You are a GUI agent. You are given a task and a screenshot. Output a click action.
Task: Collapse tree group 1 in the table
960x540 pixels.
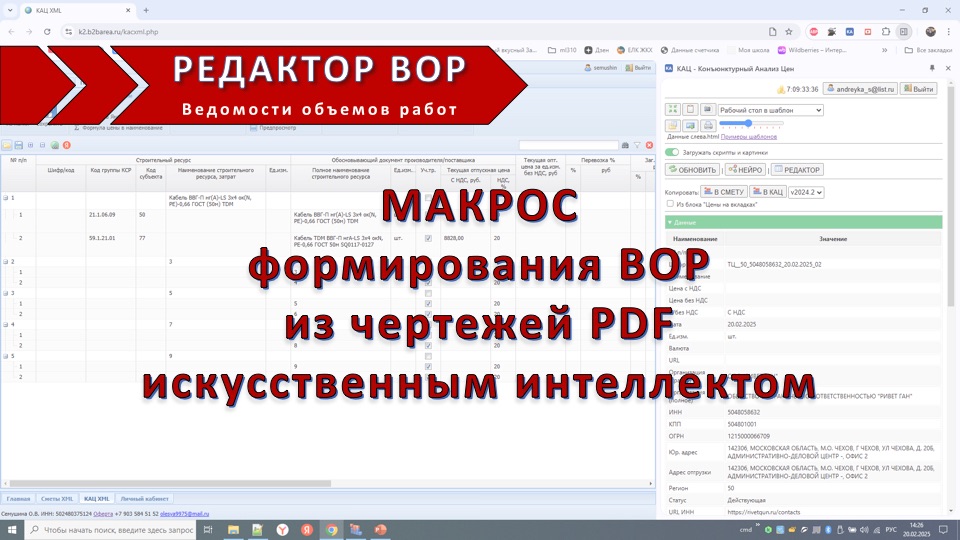point(6,198)
